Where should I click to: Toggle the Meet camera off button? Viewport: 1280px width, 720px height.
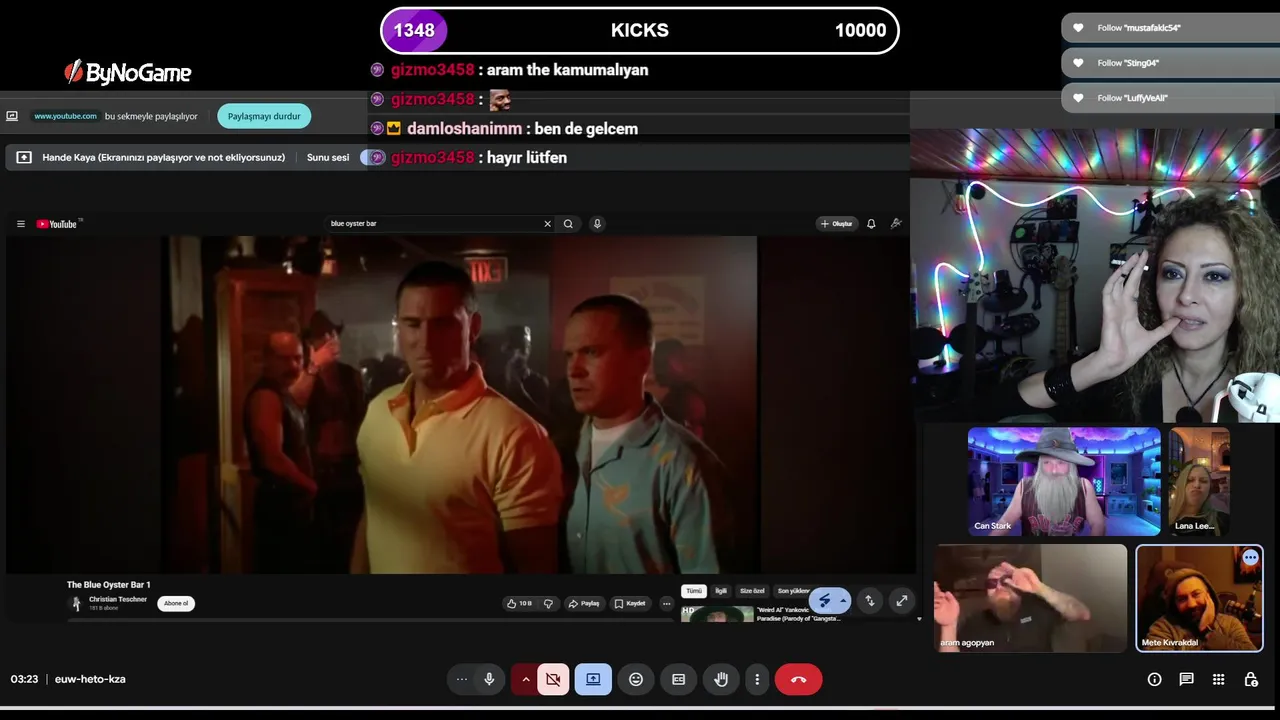pos(553,679)
